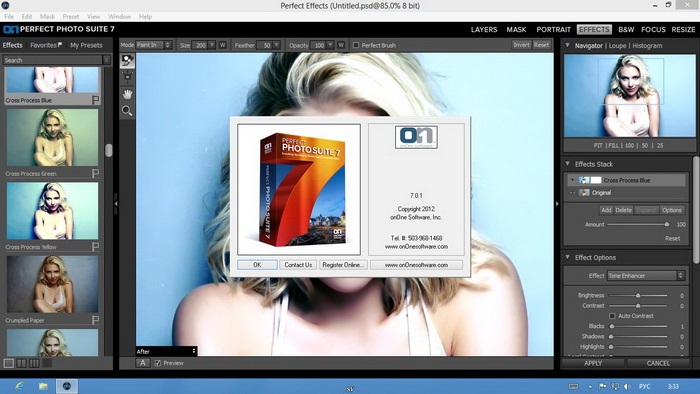
Task: Open the Effect Tone Enhancer dropdown
Action: click(646, 275)
